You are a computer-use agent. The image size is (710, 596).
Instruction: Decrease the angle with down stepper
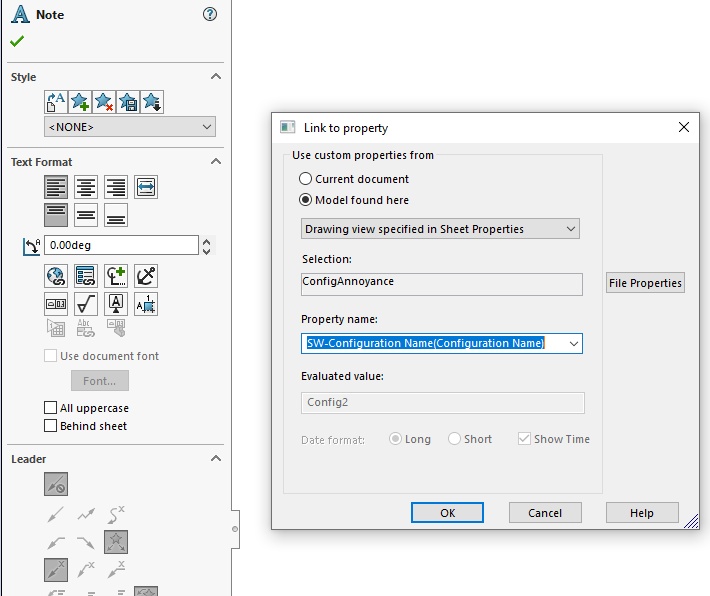[206, 250]
